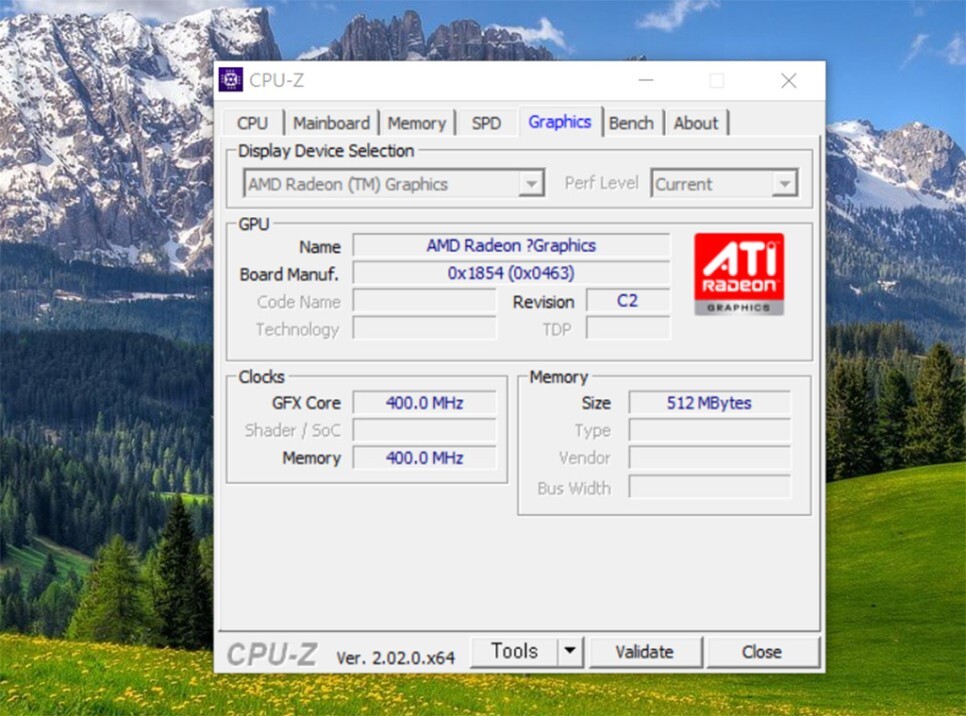Click the empty TDP field
966x716 pixels.
click(x=628, y=328)
